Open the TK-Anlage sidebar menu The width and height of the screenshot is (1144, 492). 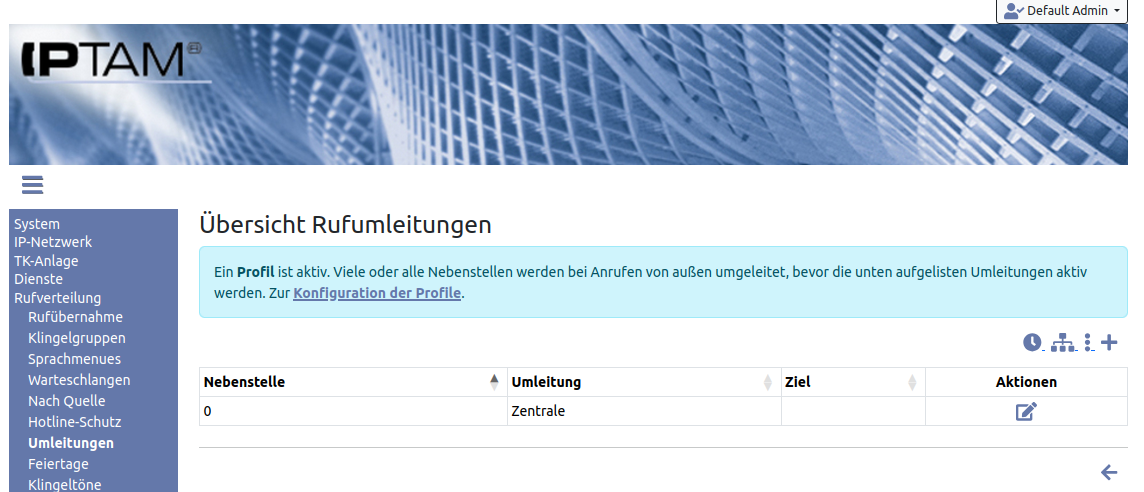46,261
